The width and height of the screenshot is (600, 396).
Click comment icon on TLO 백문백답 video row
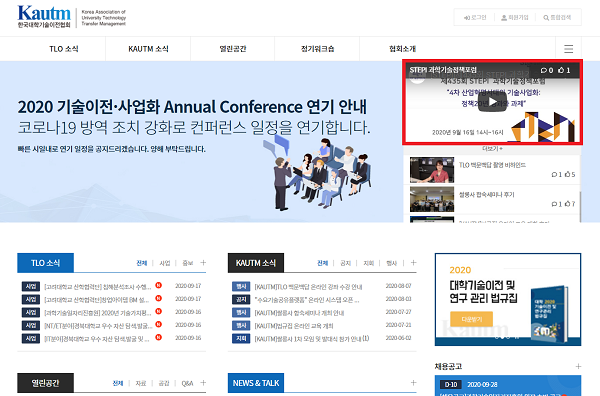[x=554, y=174]
